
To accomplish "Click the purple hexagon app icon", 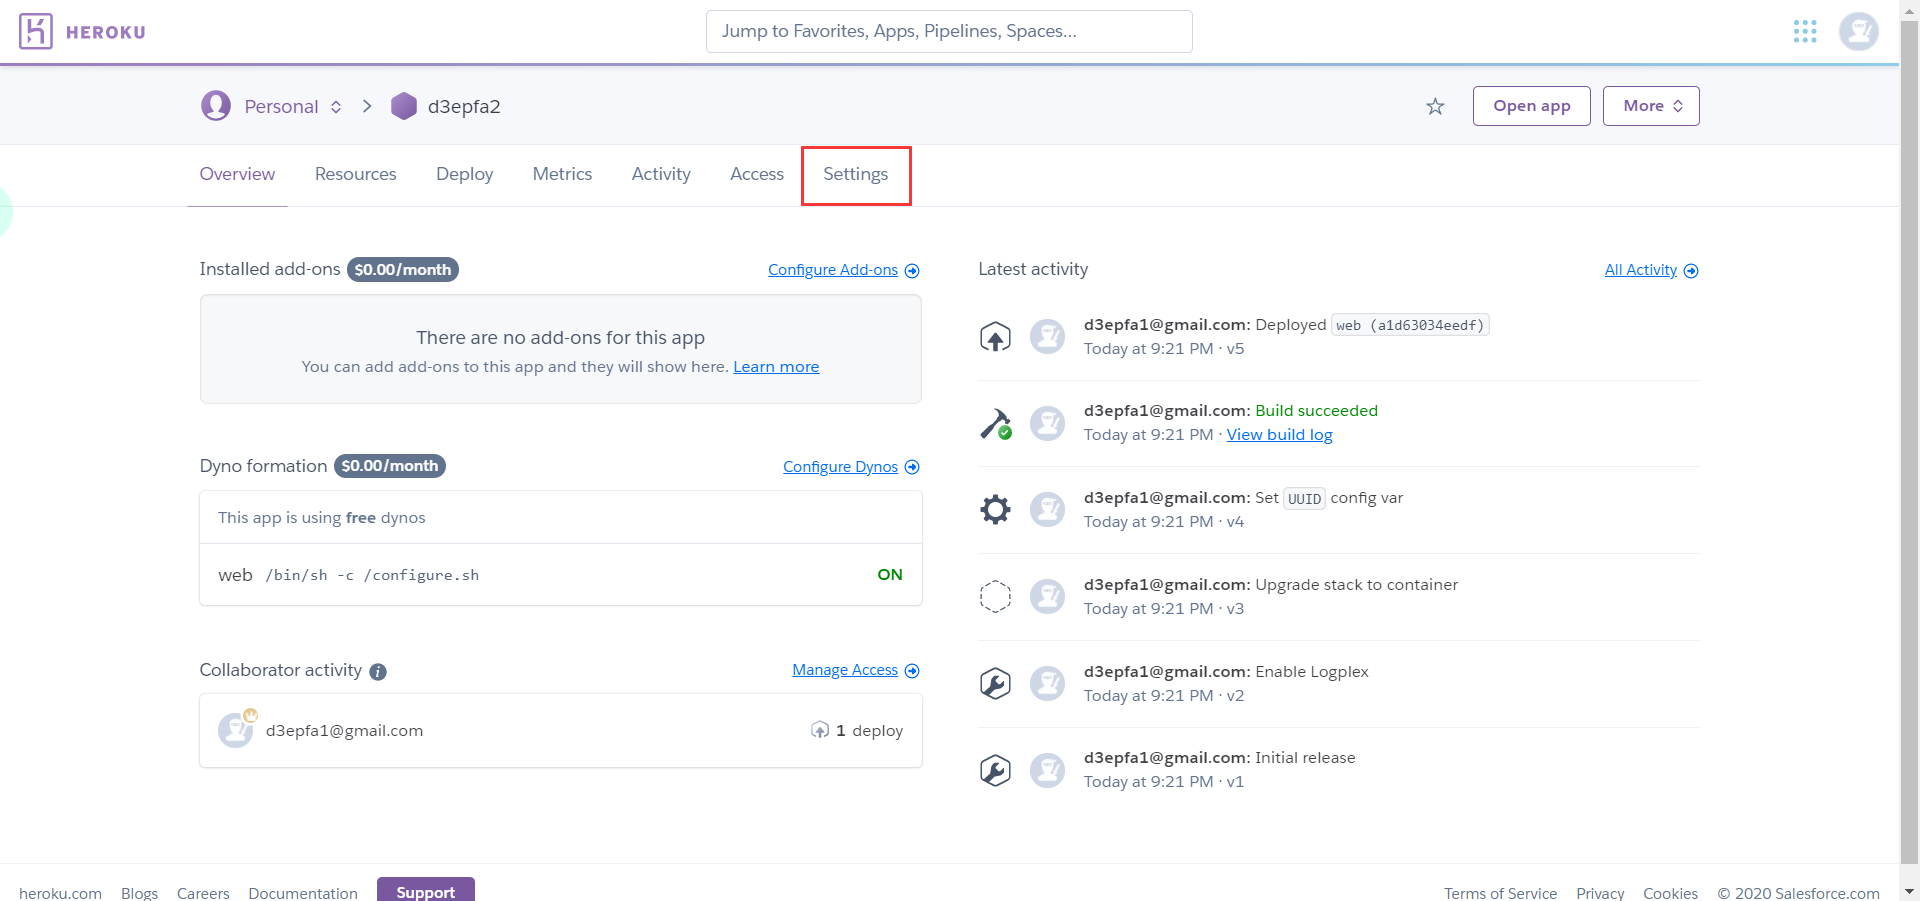I will pos(404,106).
